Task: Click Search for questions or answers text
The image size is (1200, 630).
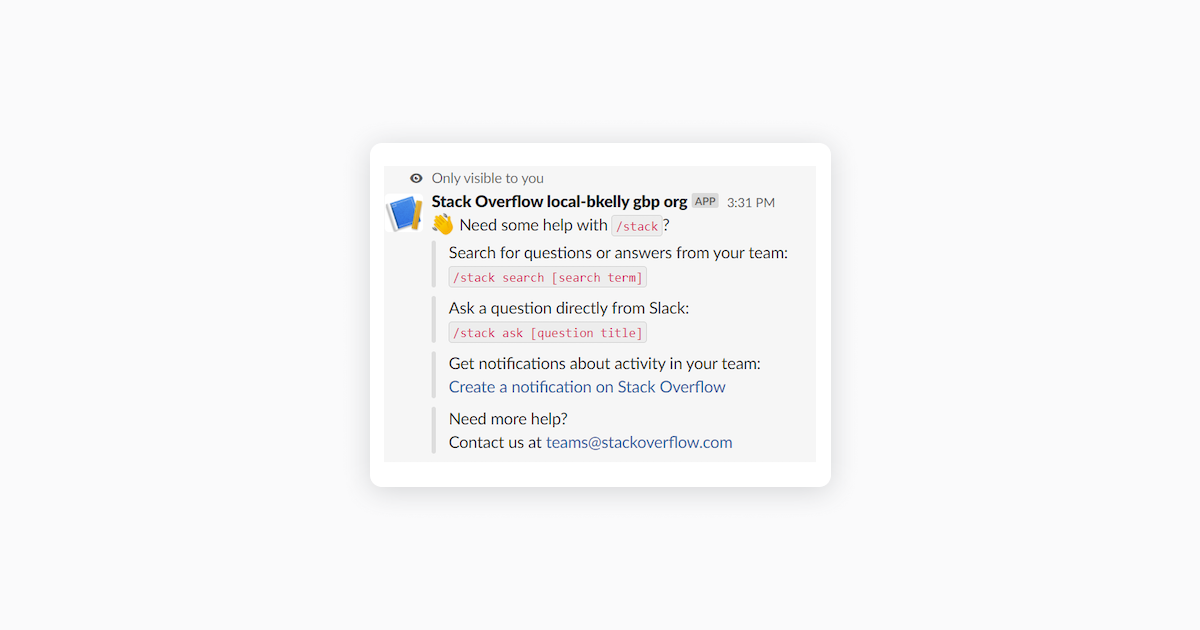Action: click(618, 253)
